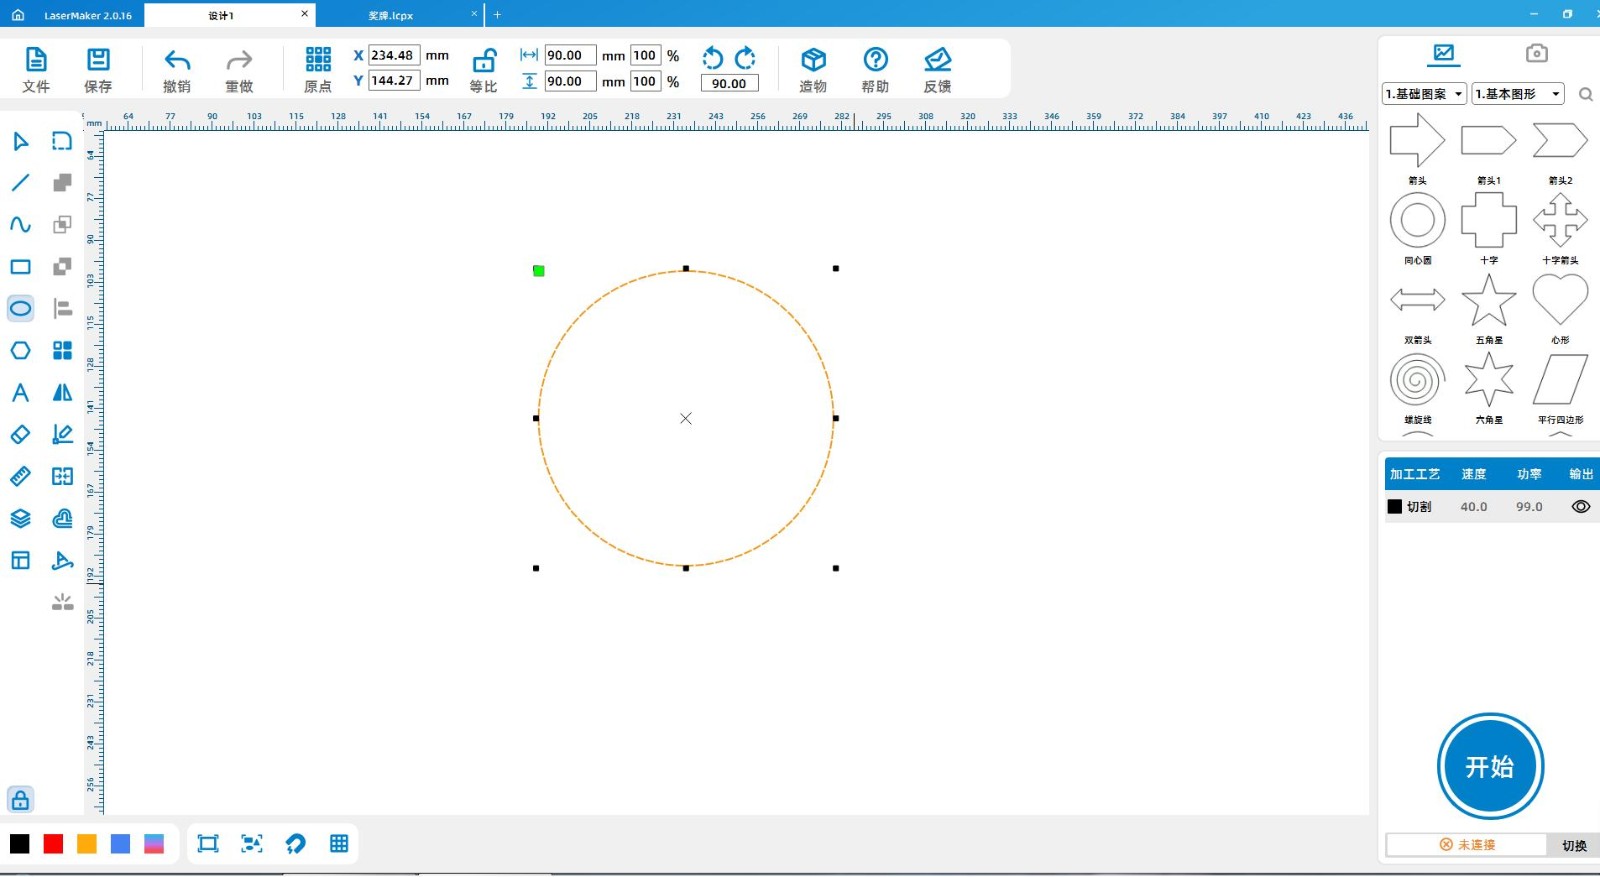
Task: Switch to the camera panel tab
Action: coord(1536,53)
